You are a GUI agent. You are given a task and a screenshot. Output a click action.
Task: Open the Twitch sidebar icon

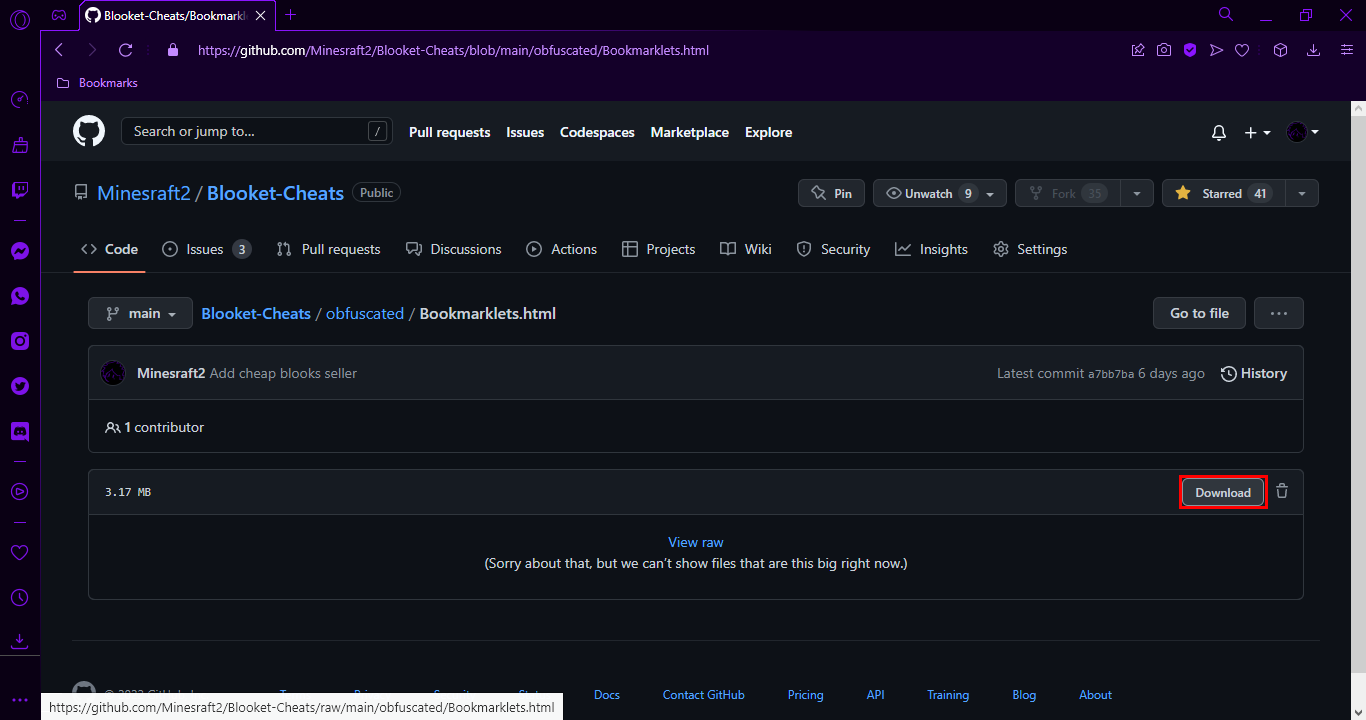click(x=20, y=190)
